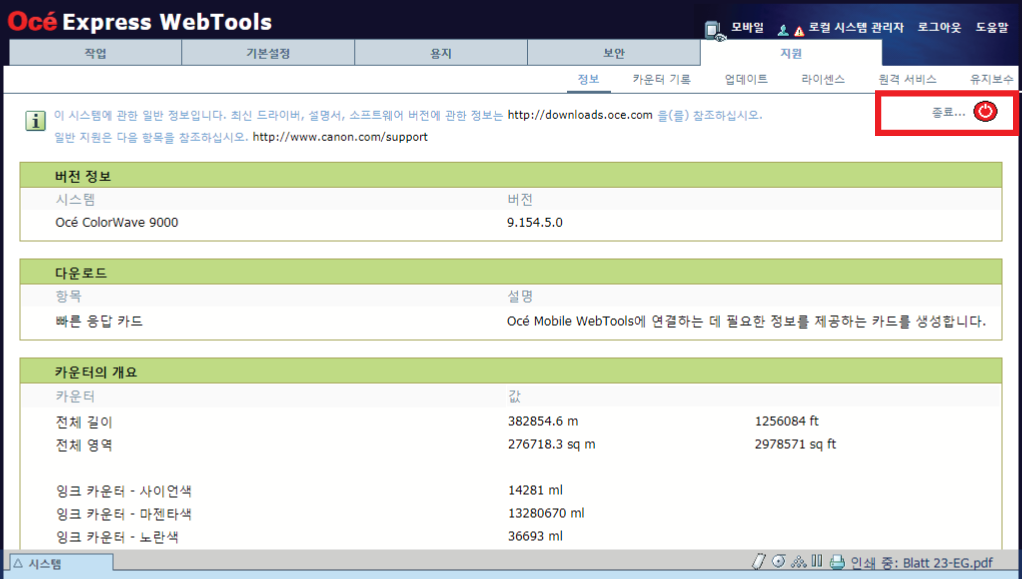Image resolution: width=1022 pixels, height=579 pixels.
Task: Click the 값 column header
Action: (x=514, y=396)
